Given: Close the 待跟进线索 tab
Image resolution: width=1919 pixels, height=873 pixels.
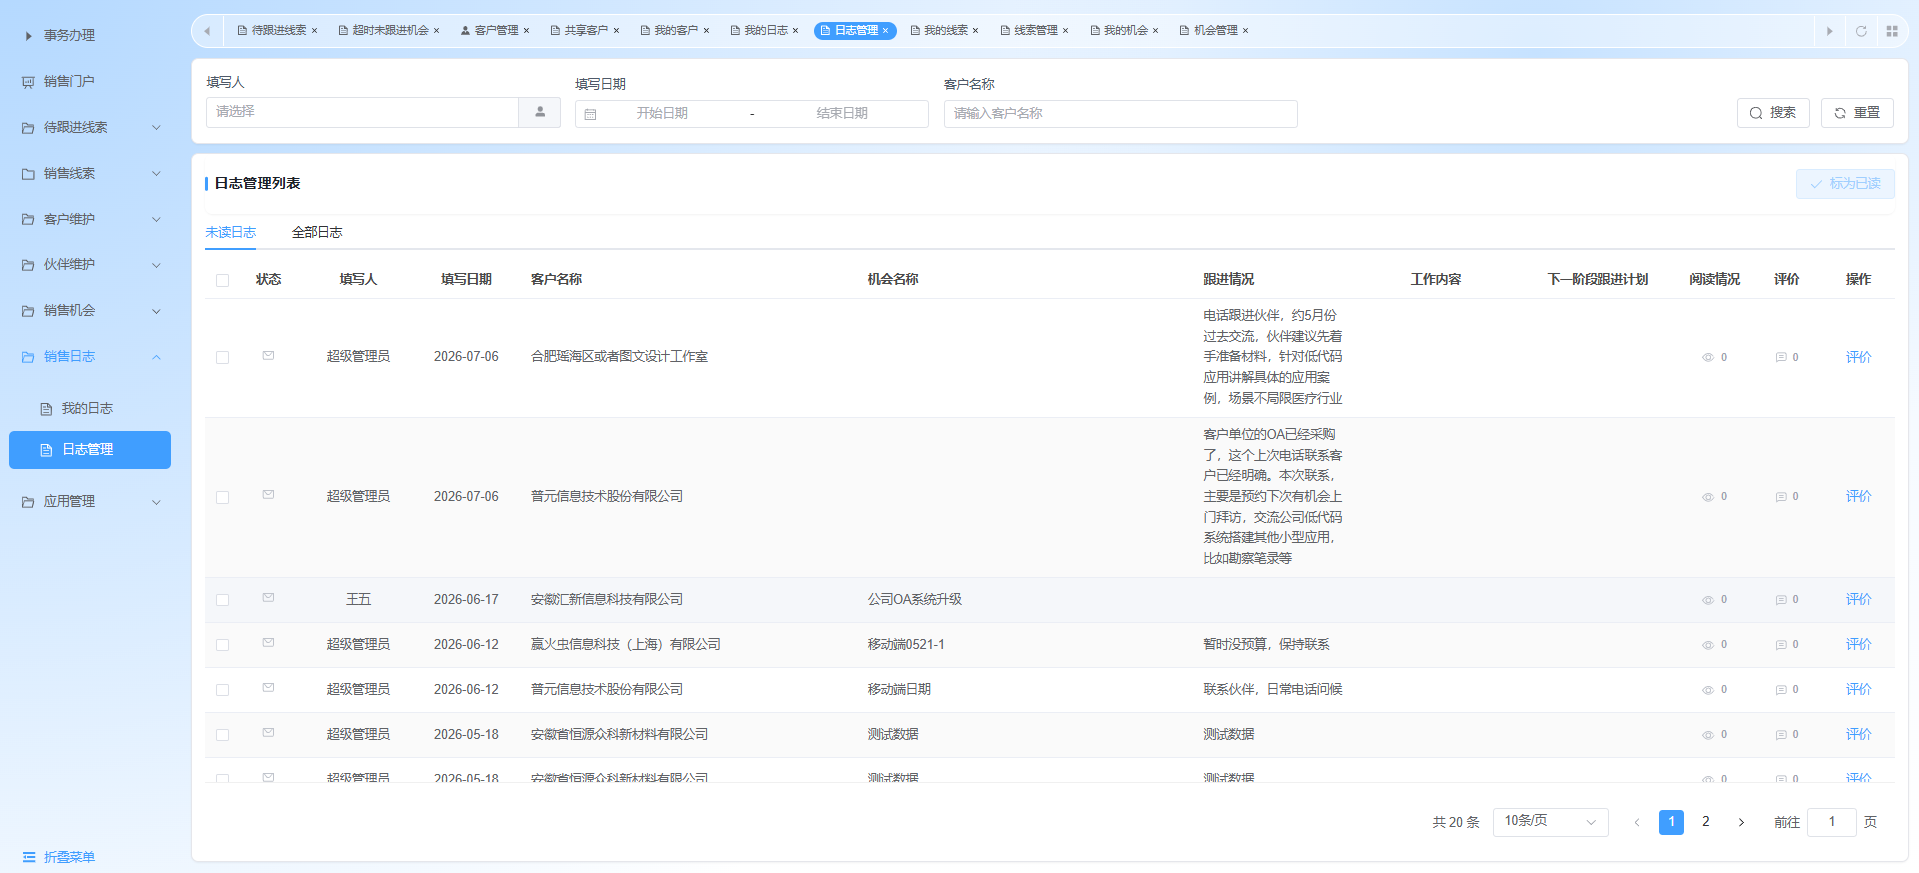Looking at the screenshot, I should click(314, 31).
